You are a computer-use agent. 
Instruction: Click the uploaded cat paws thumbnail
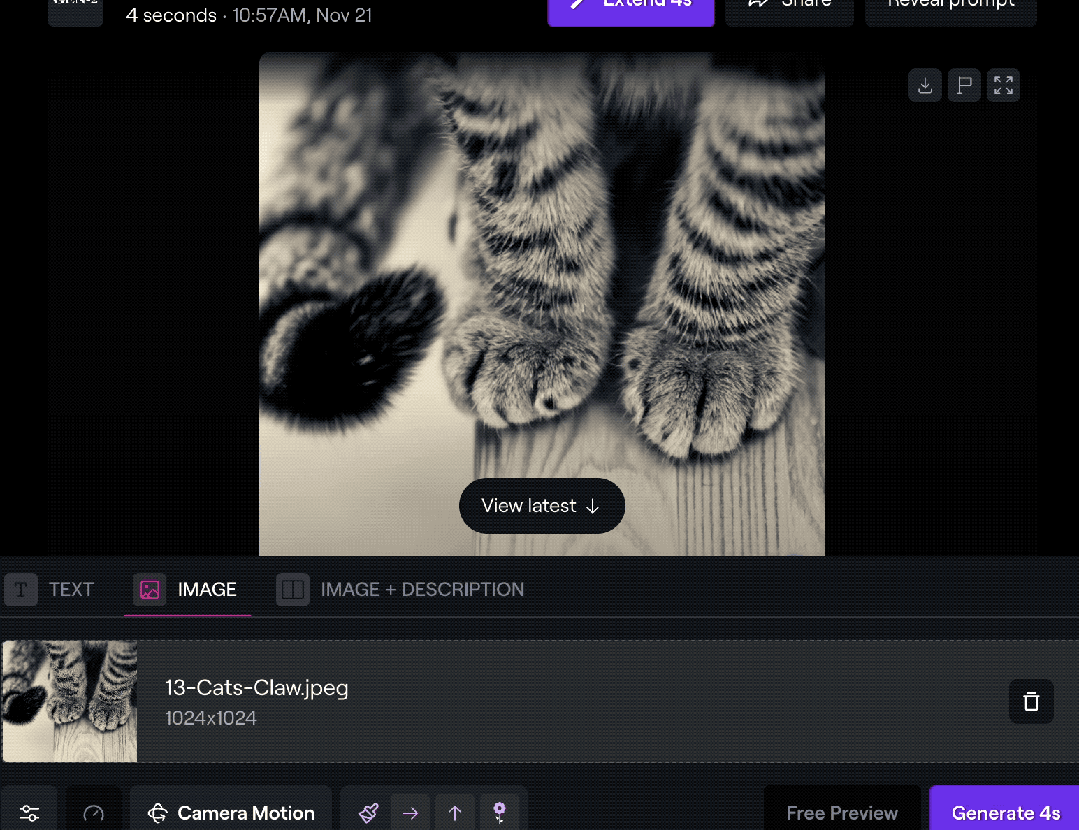(x=70, y=701)
